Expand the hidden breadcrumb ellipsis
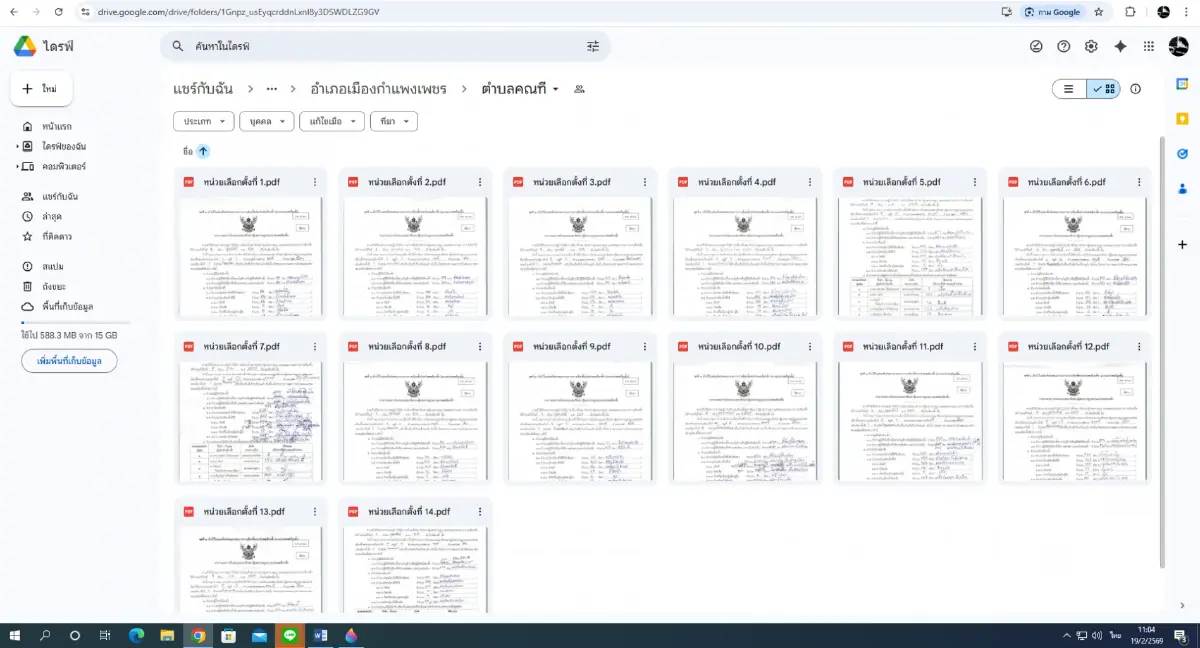 pyautogui.click(x=272, y=88)
